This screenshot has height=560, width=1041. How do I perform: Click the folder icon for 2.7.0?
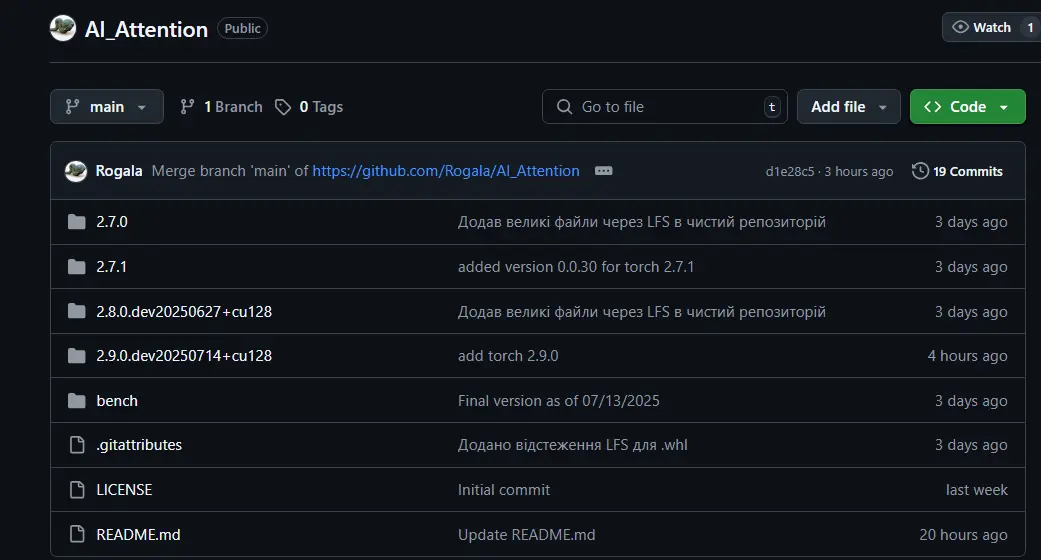coord(77,222)
